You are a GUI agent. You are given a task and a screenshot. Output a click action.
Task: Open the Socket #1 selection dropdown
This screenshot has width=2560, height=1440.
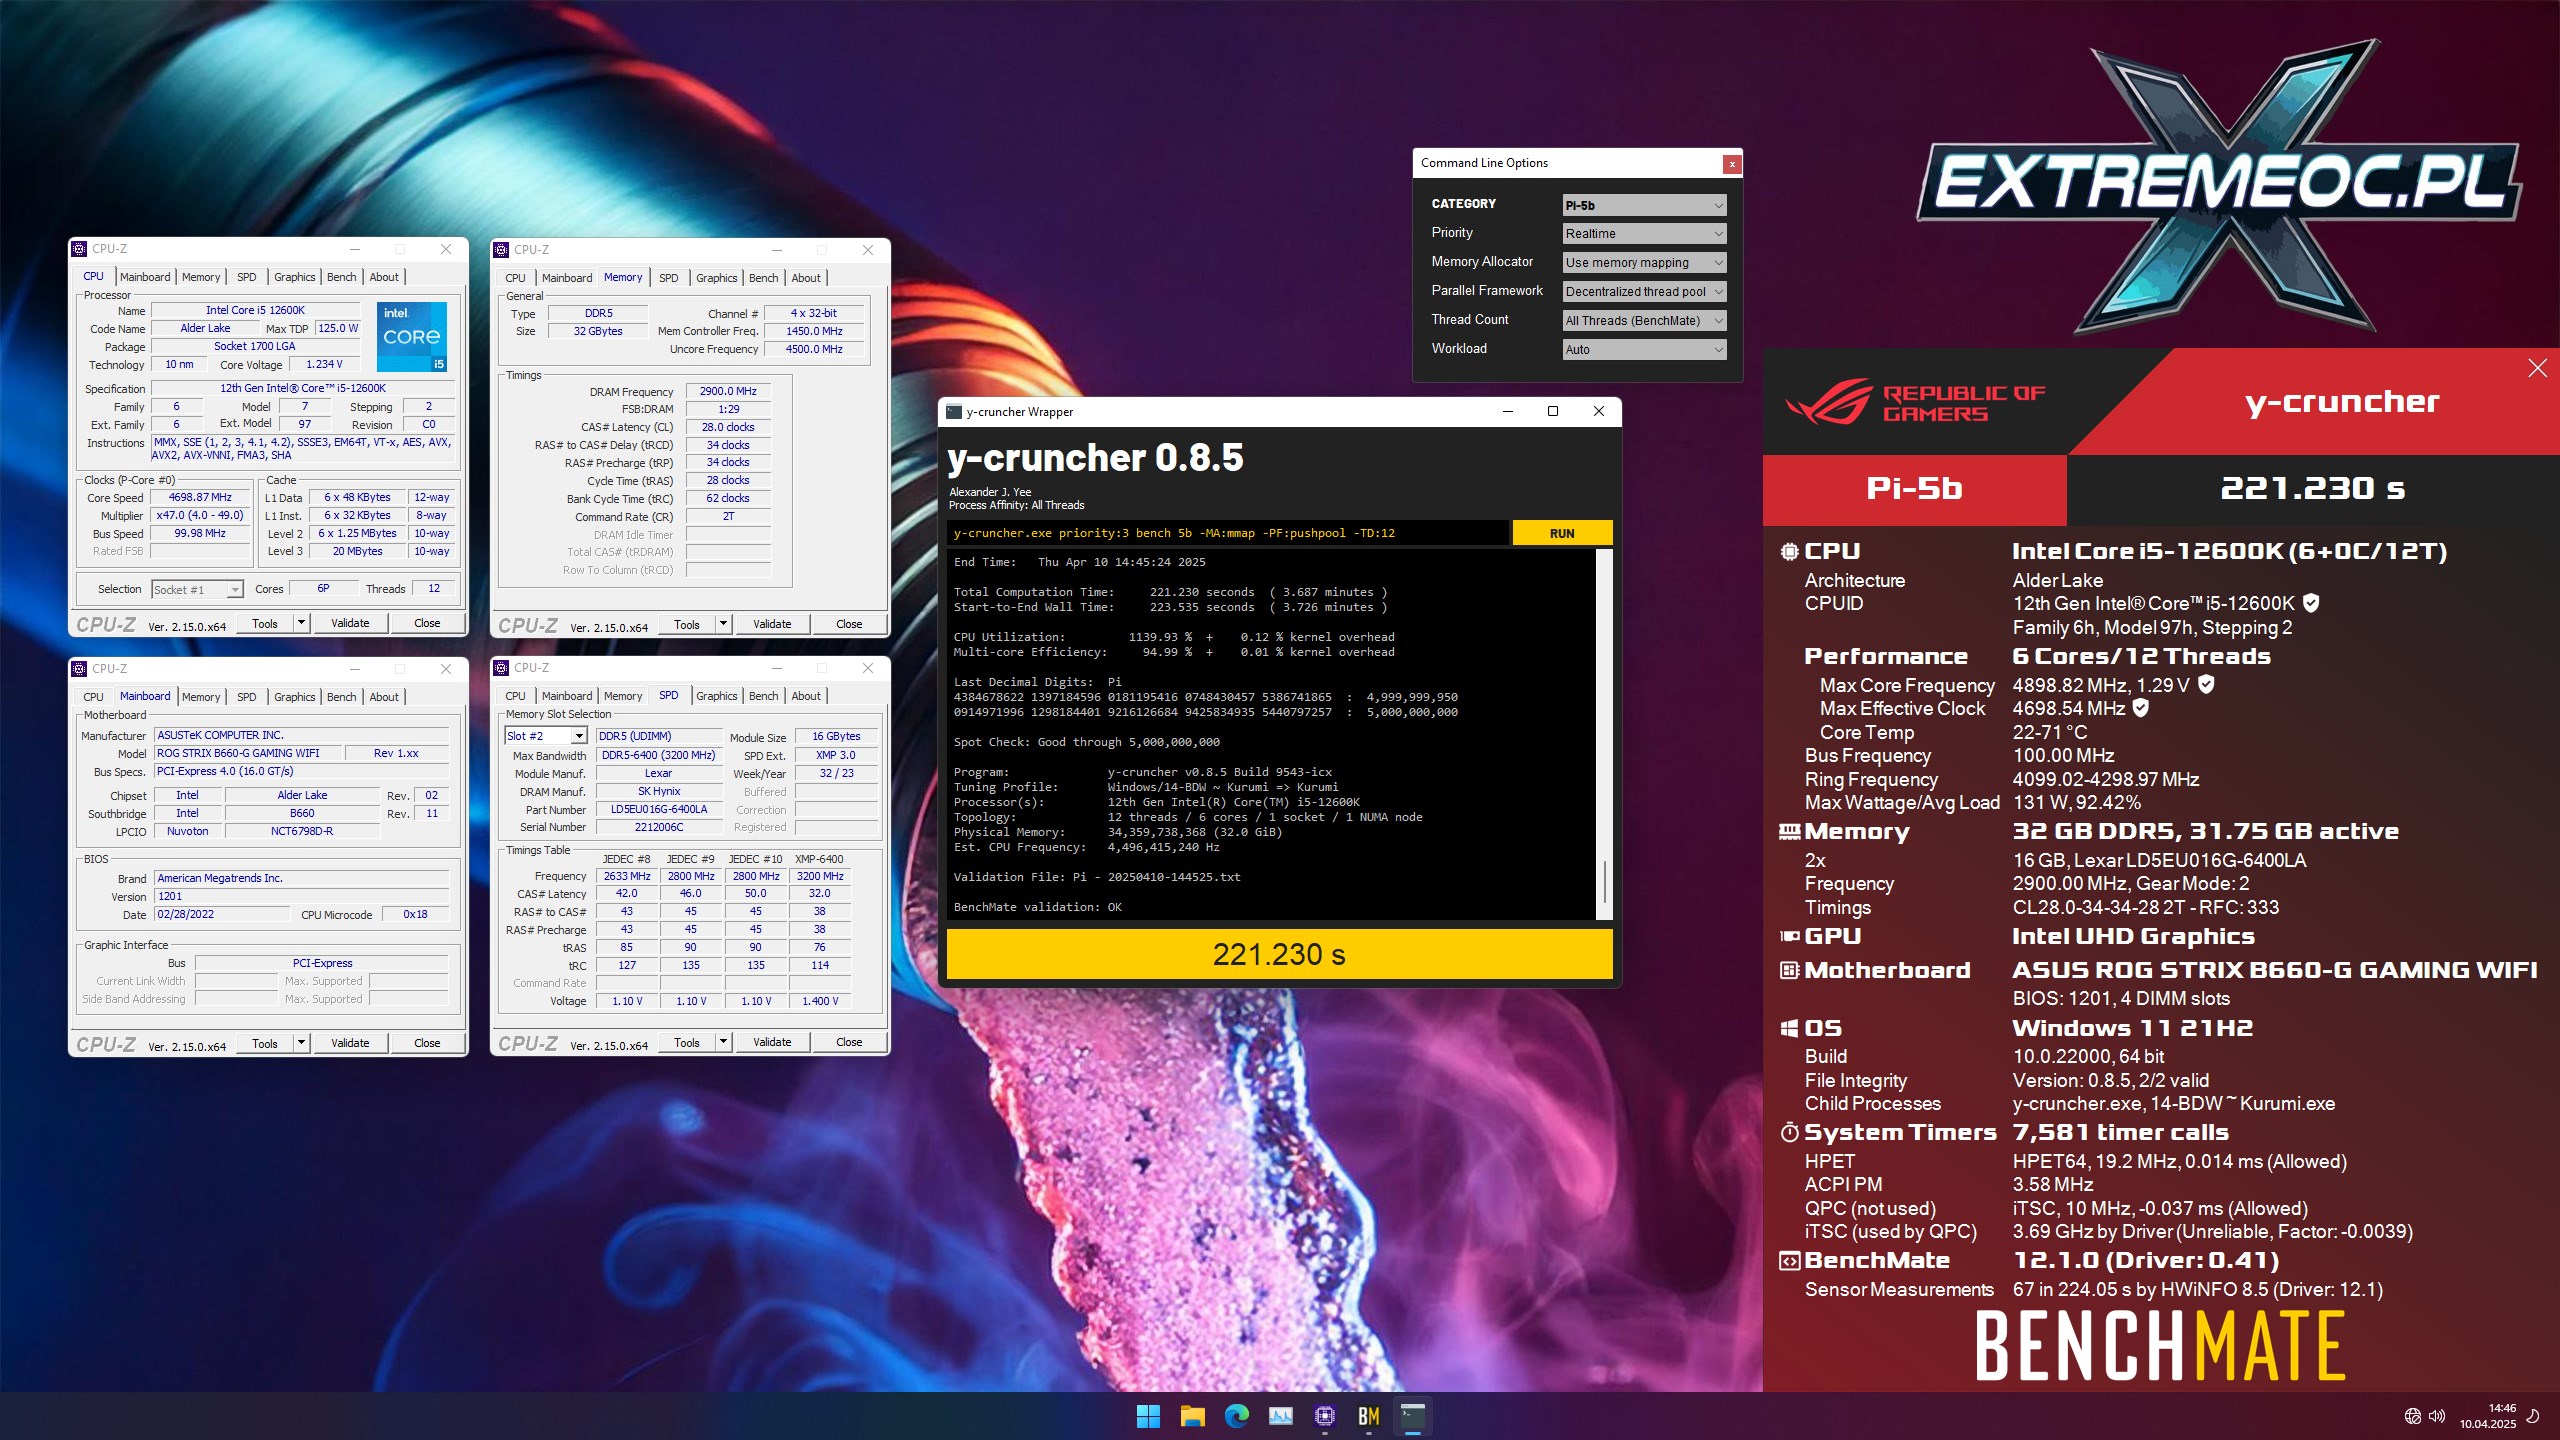197,589
